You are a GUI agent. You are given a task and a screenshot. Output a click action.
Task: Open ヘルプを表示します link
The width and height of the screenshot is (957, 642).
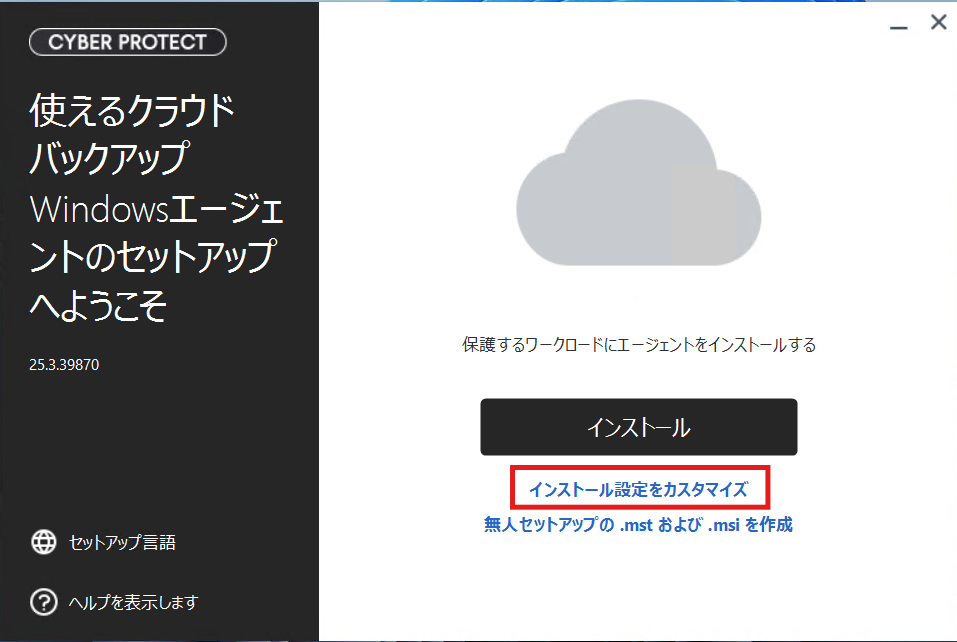(133, 602)
